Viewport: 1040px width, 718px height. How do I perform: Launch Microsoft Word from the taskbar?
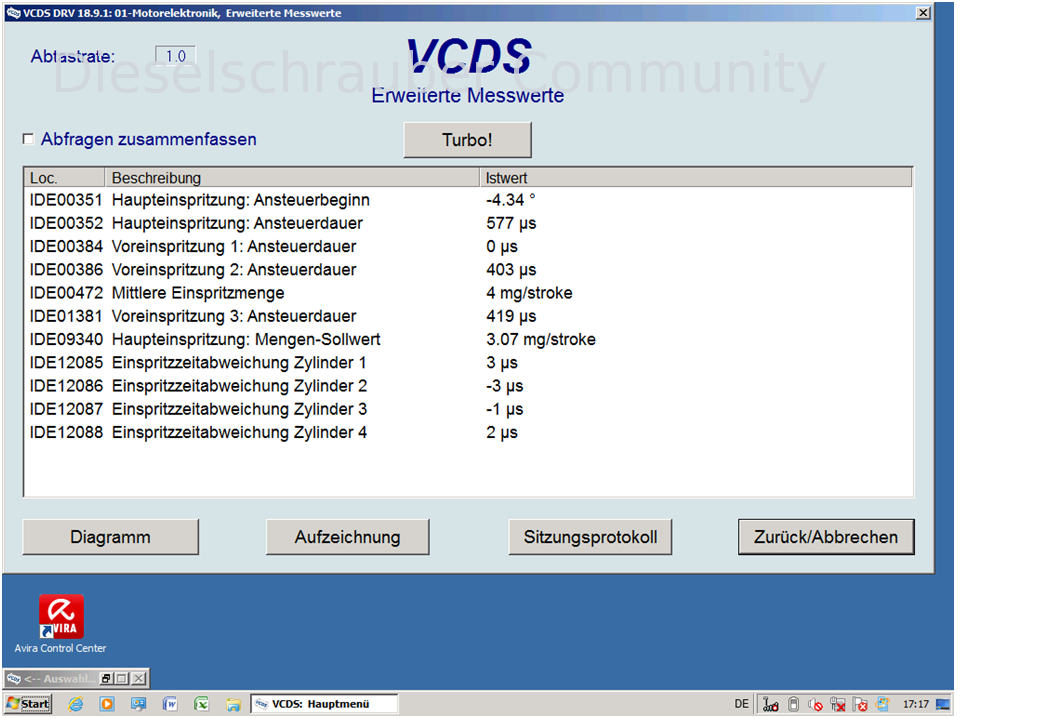point(170,704)
